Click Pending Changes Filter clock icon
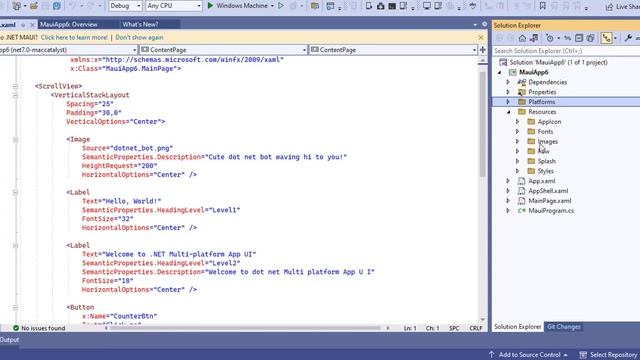The height and width of the screenshot is (360, 640). pyautogui.click(x=550, y=38)
